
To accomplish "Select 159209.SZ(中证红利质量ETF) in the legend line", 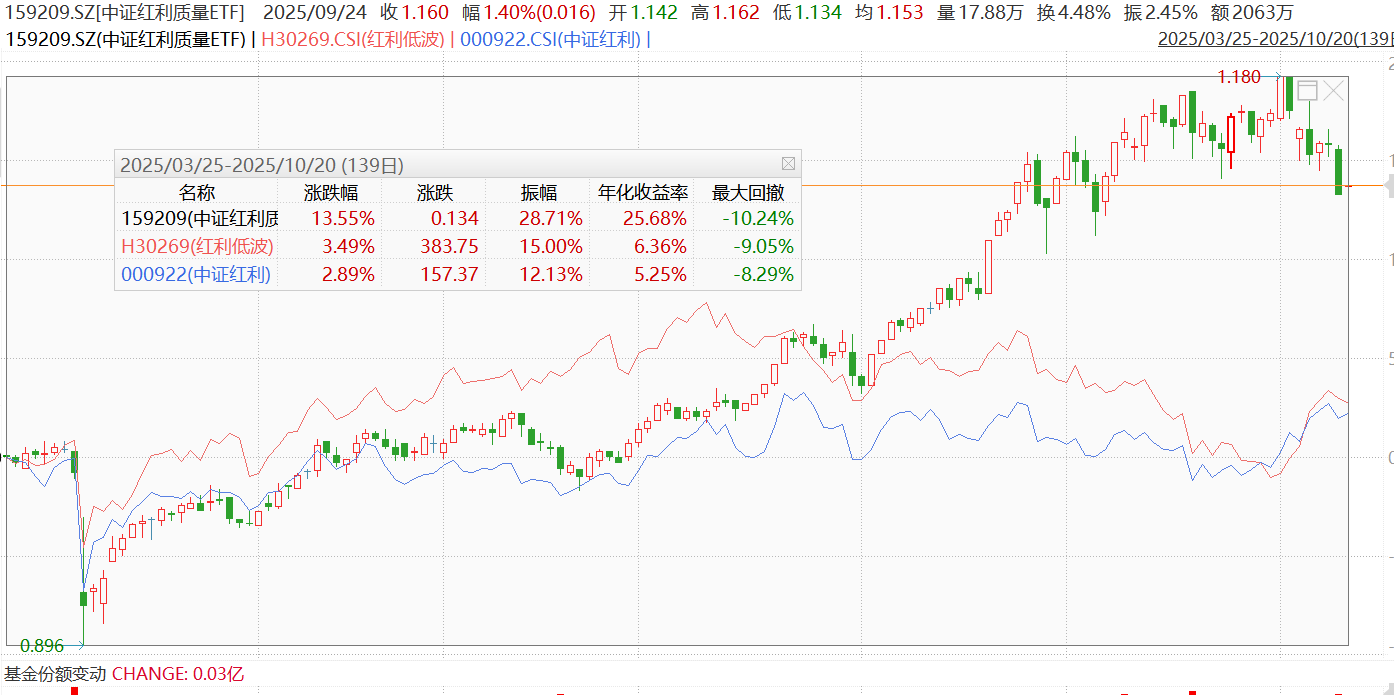I will pos(126,39).
